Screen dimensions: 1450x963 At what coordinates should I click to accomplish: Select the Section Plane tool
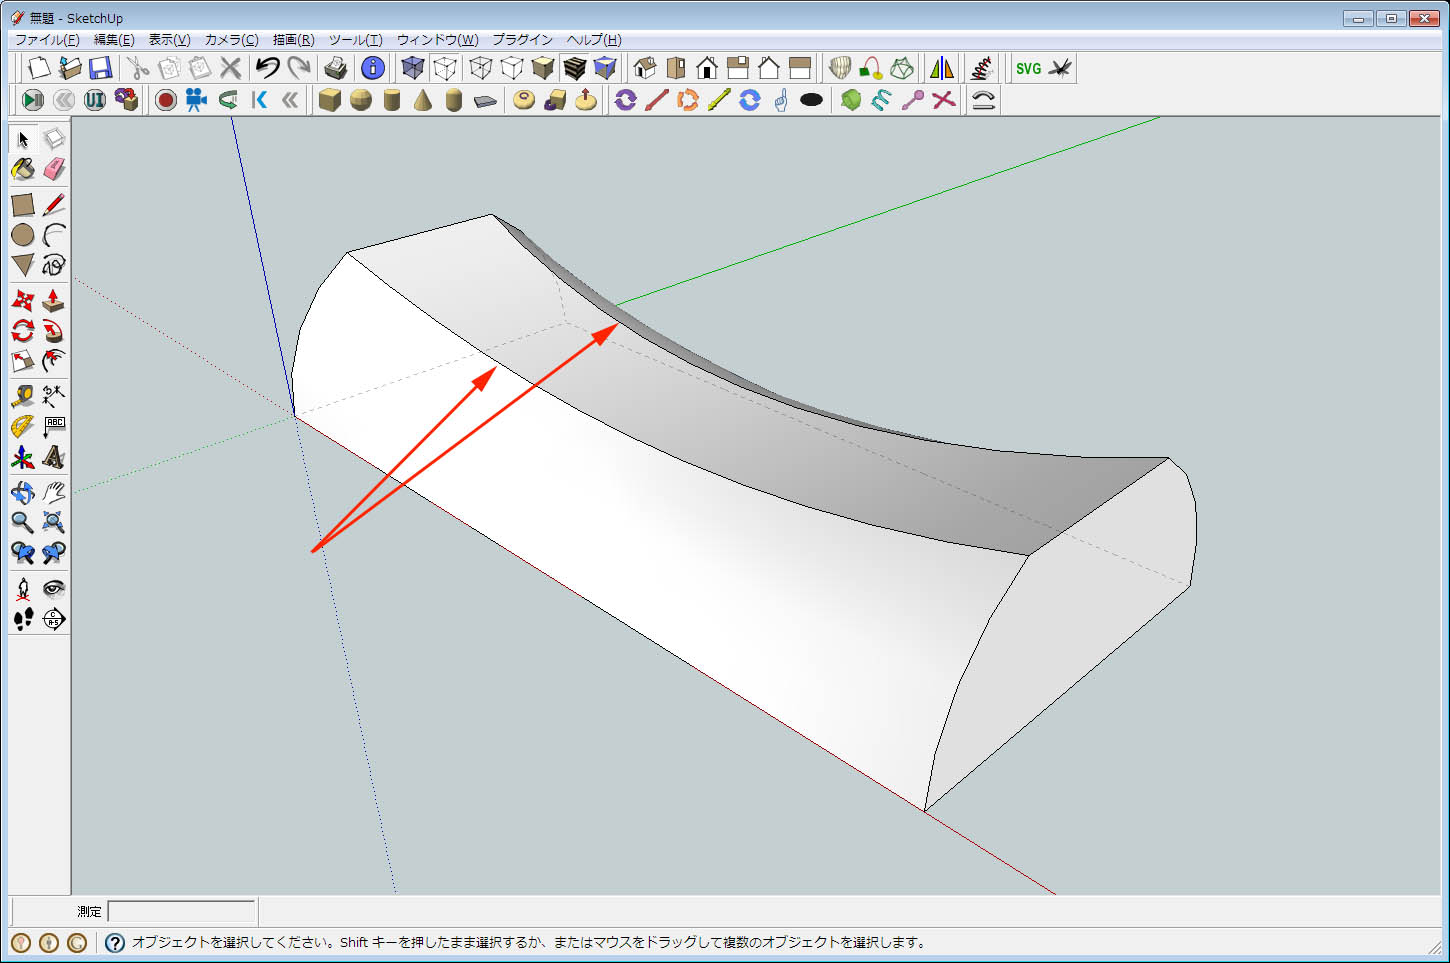coord(54,619)
